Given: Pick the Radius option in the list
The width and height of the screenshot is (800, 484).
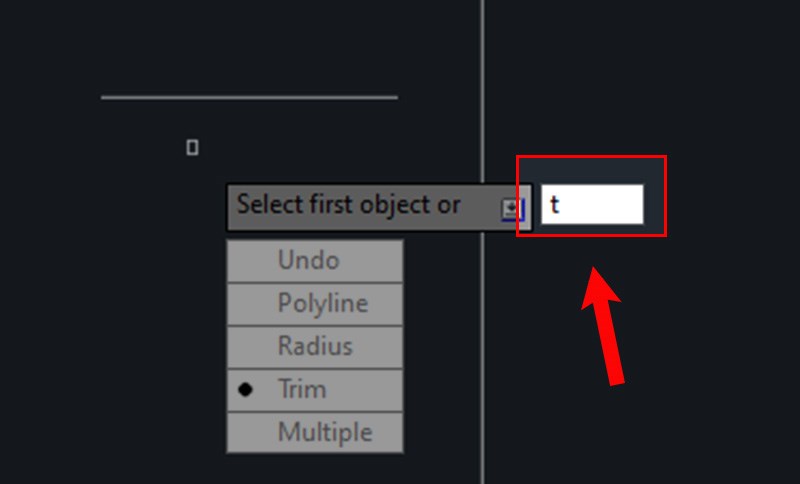Looking at the screenshot, I should pyautogui.click(x=315, y=347).
